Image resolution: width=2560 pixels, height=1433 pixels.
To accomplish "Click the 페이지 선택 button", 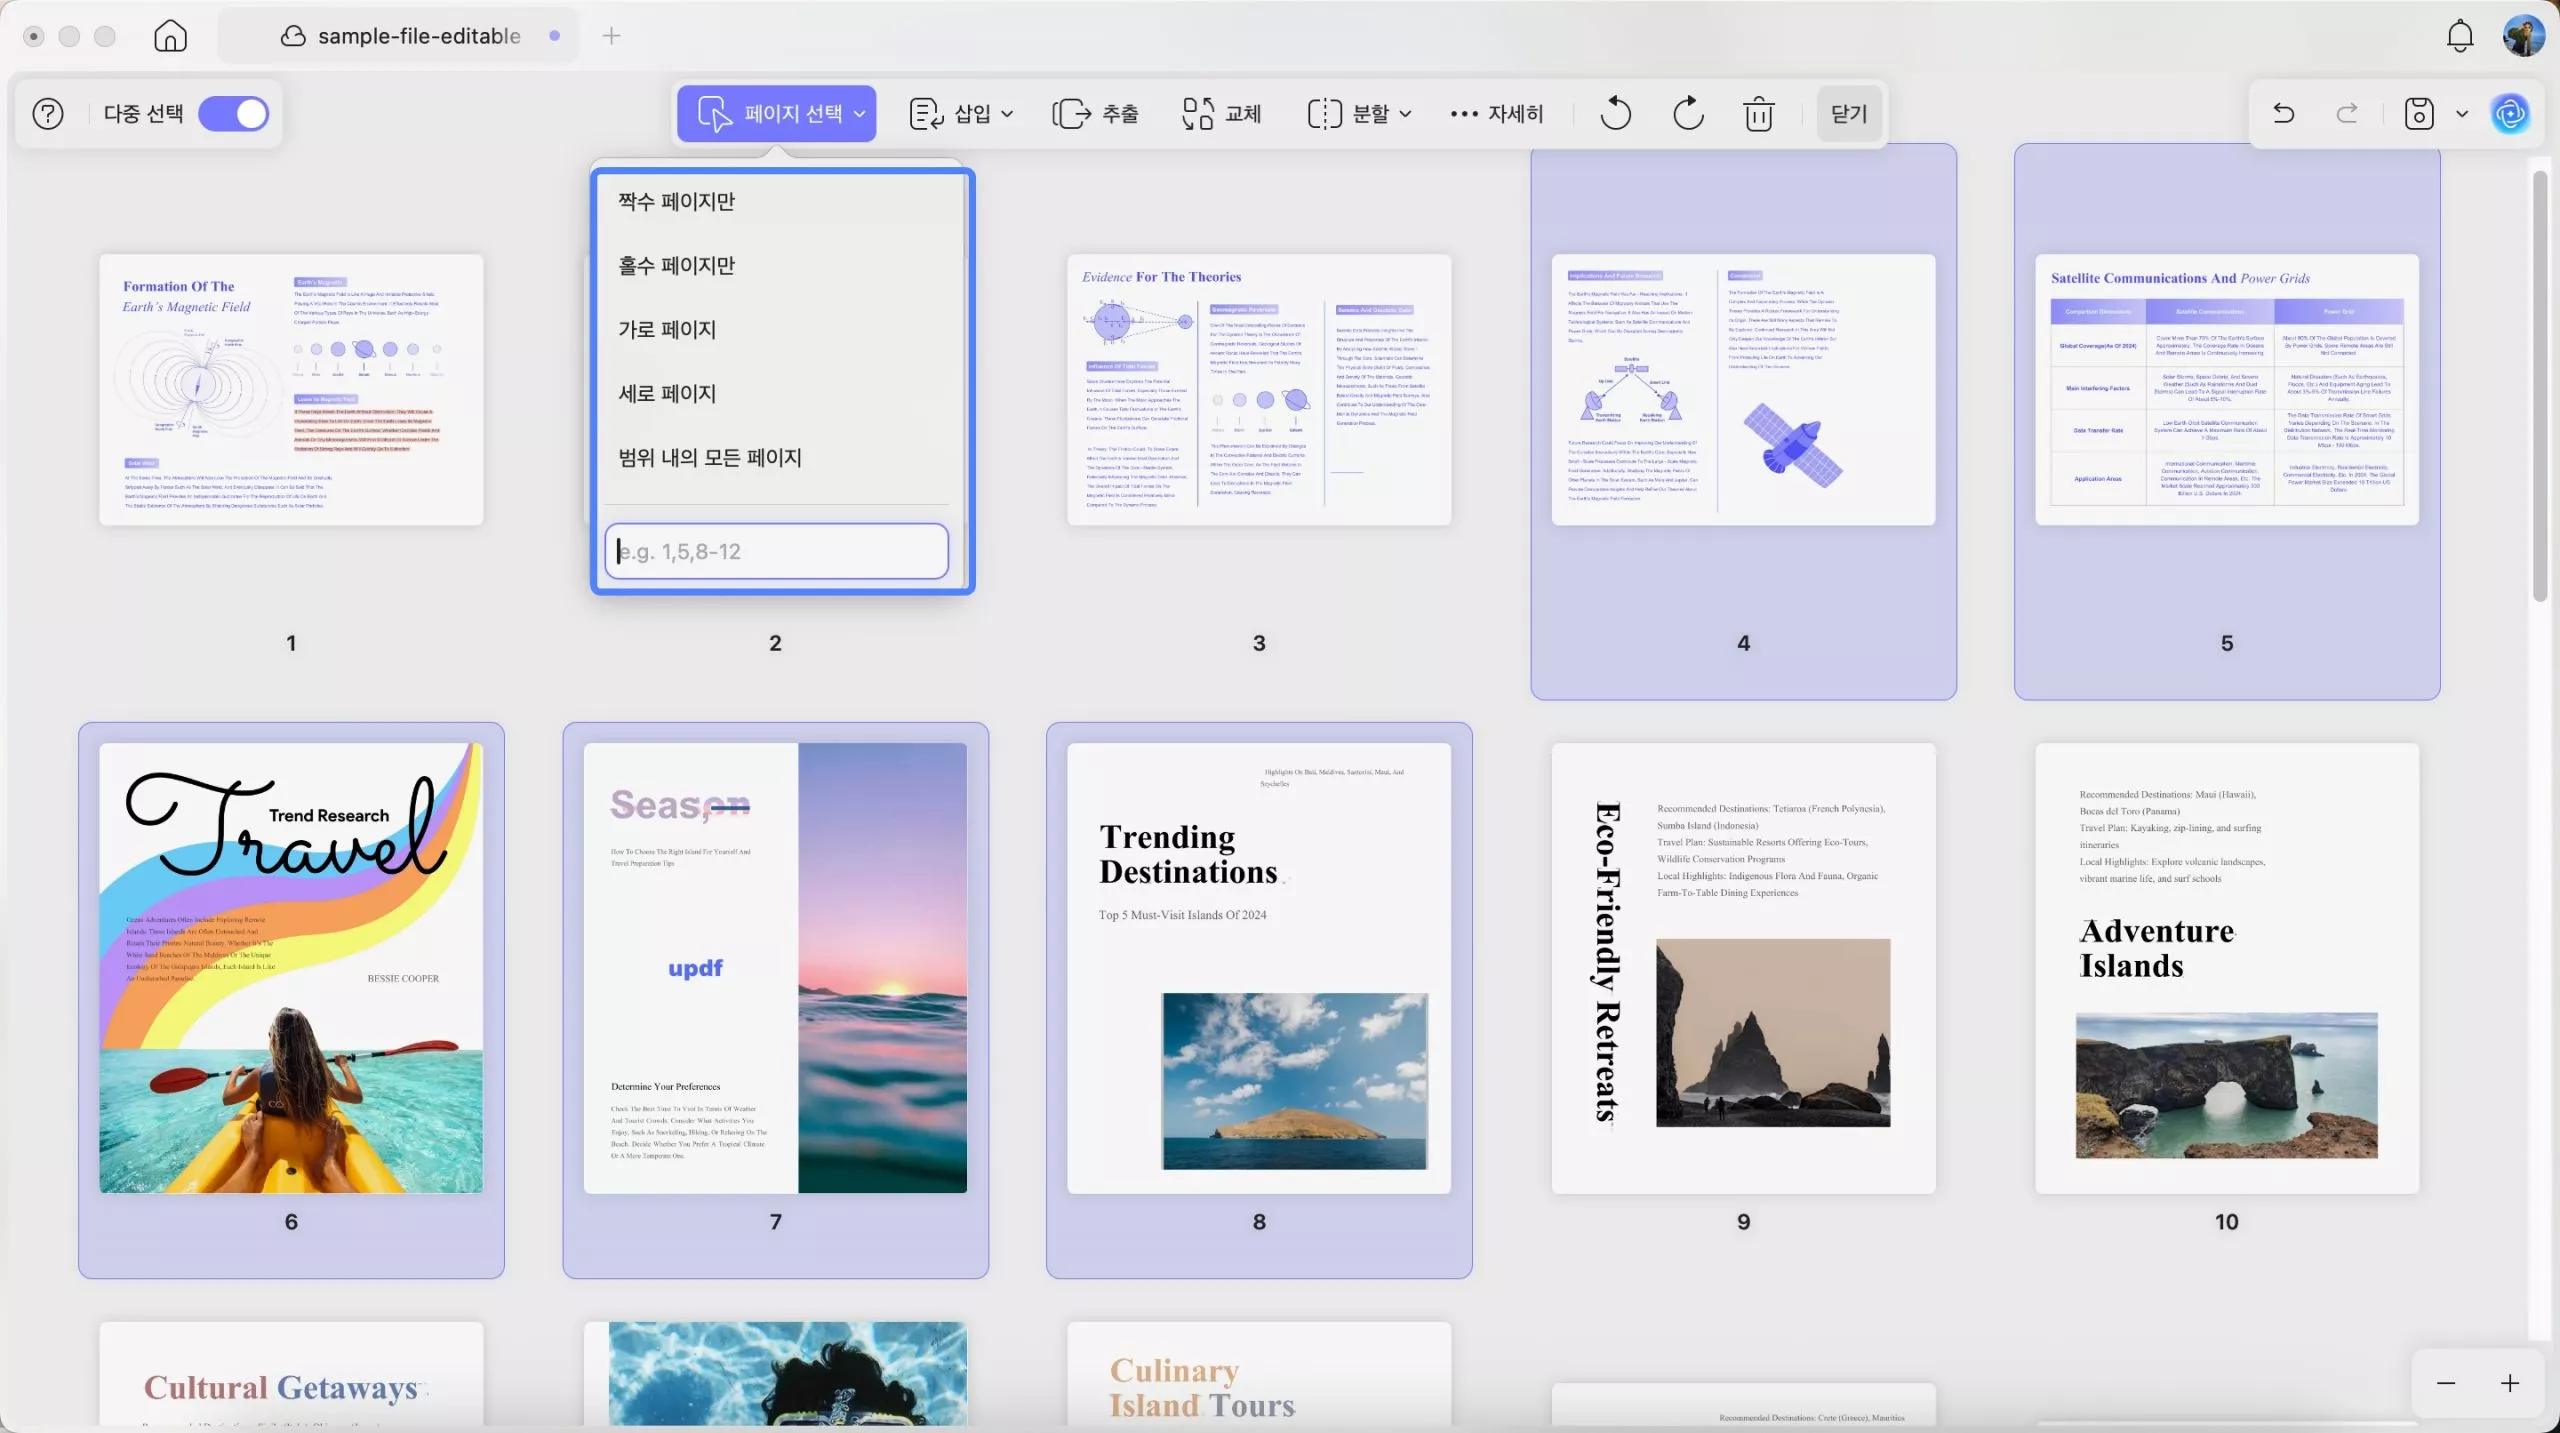I will [x=775, y=114].
